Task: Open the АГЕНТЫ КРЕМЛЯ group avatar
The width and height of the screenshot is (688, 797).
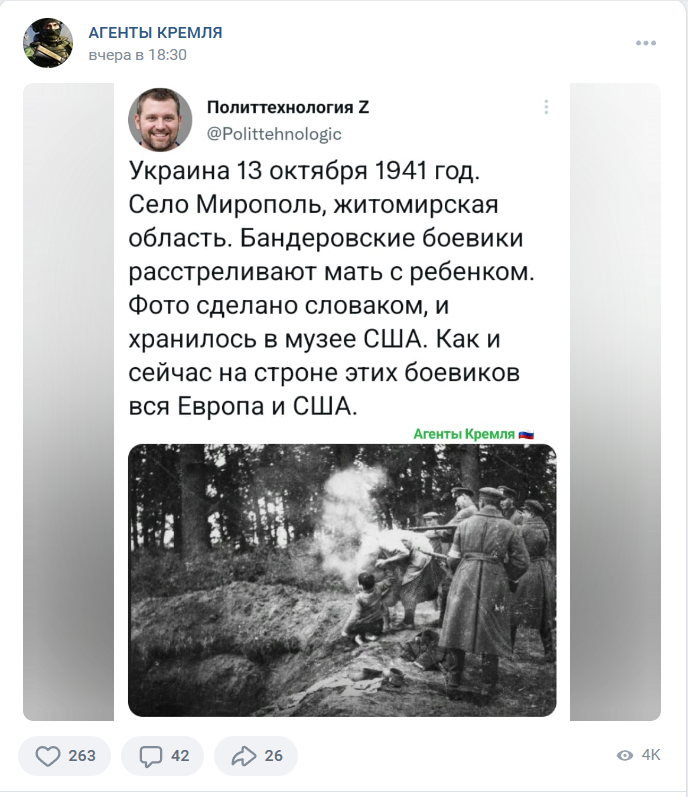Action: [48, 43]
